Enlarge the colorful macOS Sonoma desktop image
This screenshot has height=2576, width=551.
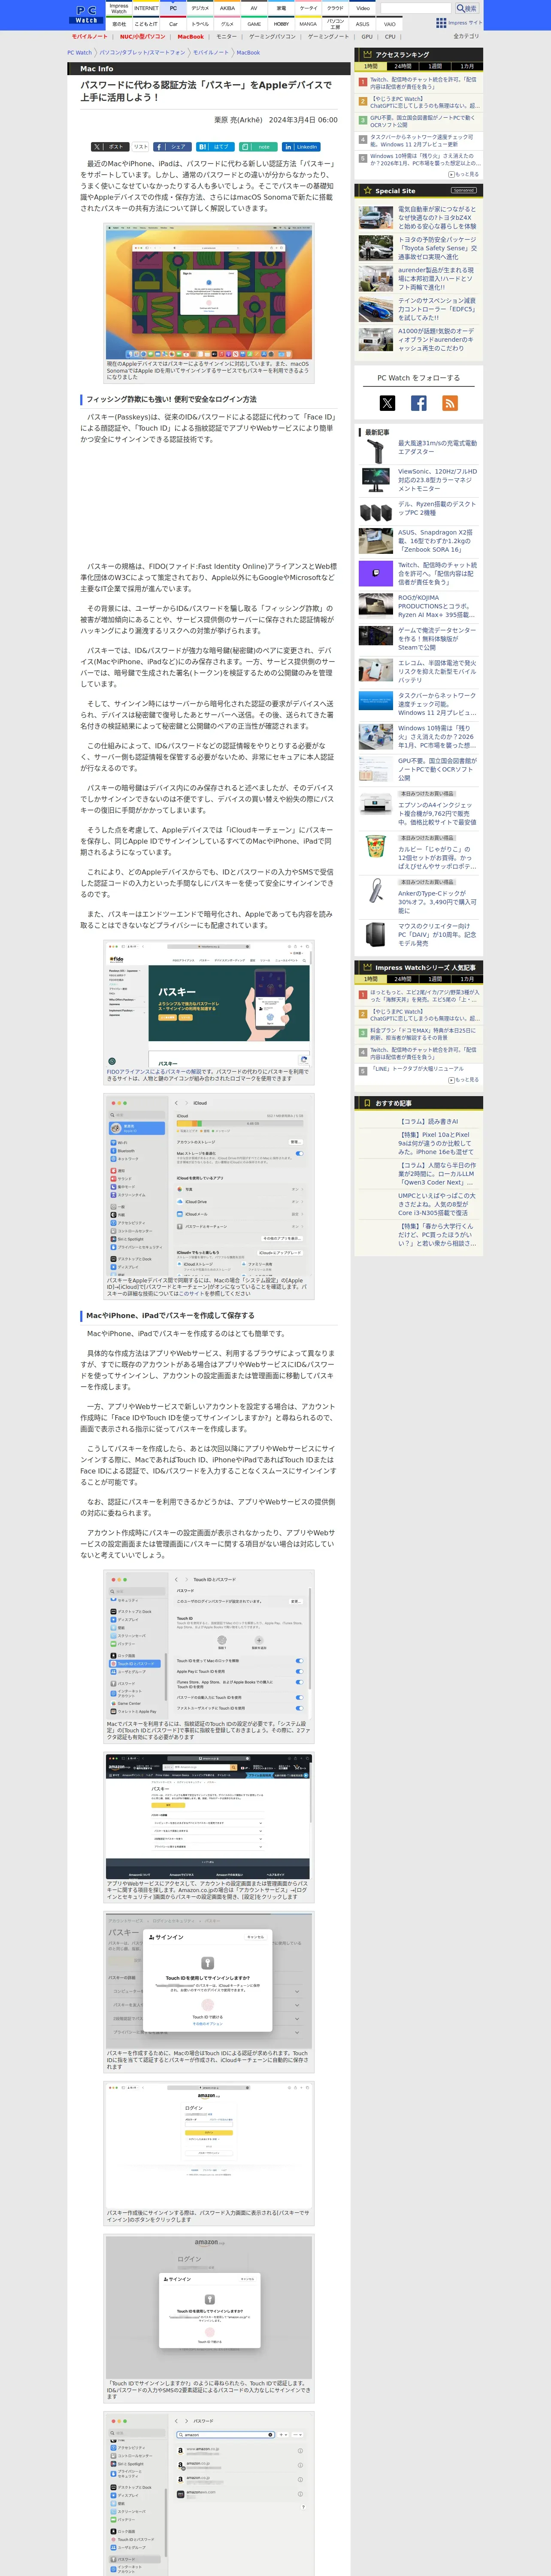[x=208, y=292]
